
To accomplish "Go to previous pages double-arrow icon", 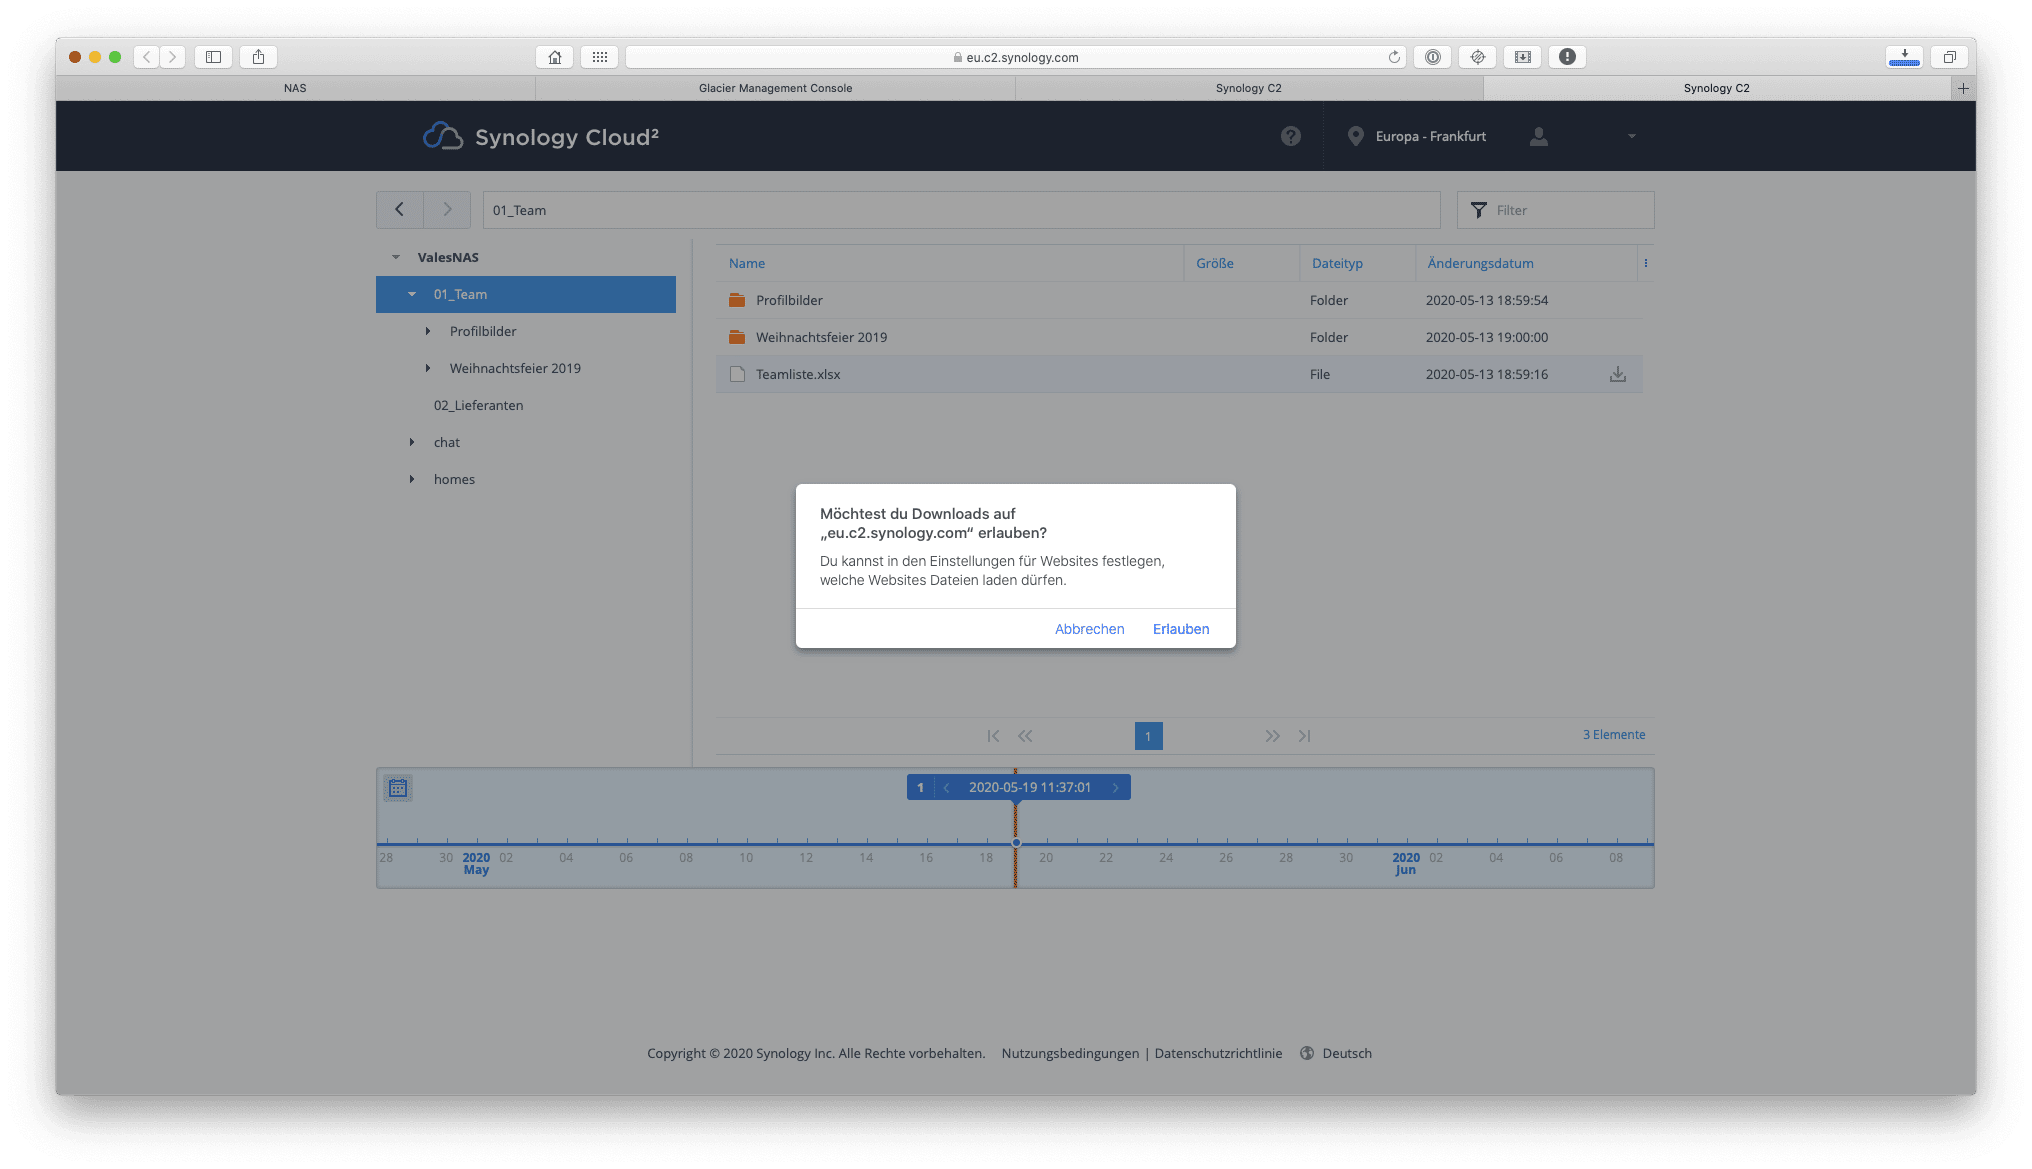I will [x=1025, y=736].
